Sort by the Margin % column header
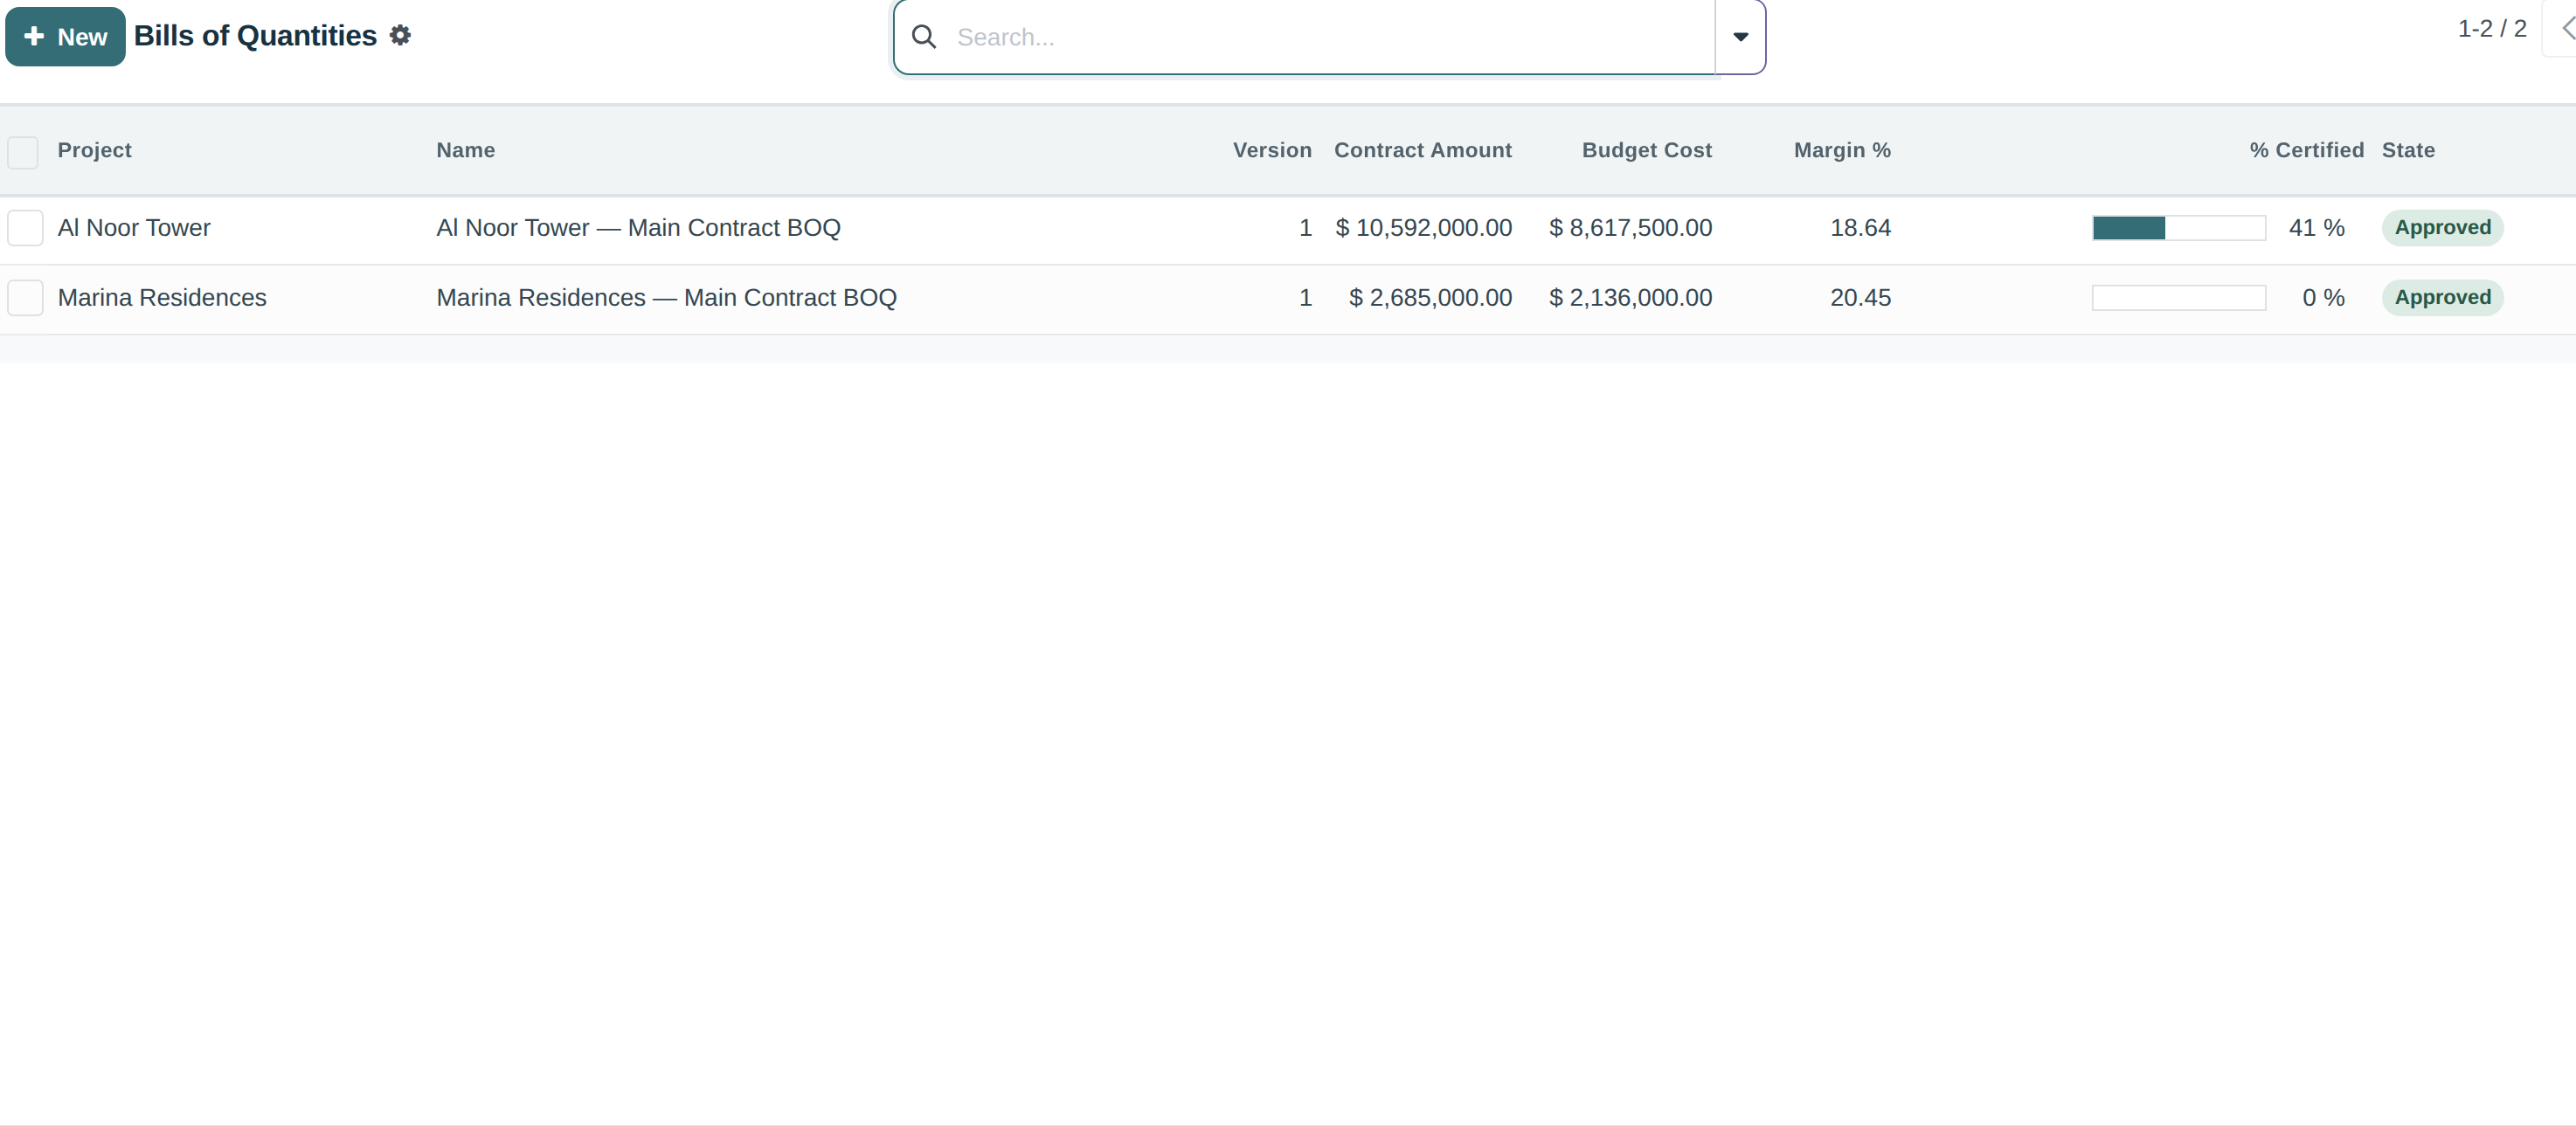Image resolution: width=2576 pixels, height=1126 pixels. click(1842, 150)
